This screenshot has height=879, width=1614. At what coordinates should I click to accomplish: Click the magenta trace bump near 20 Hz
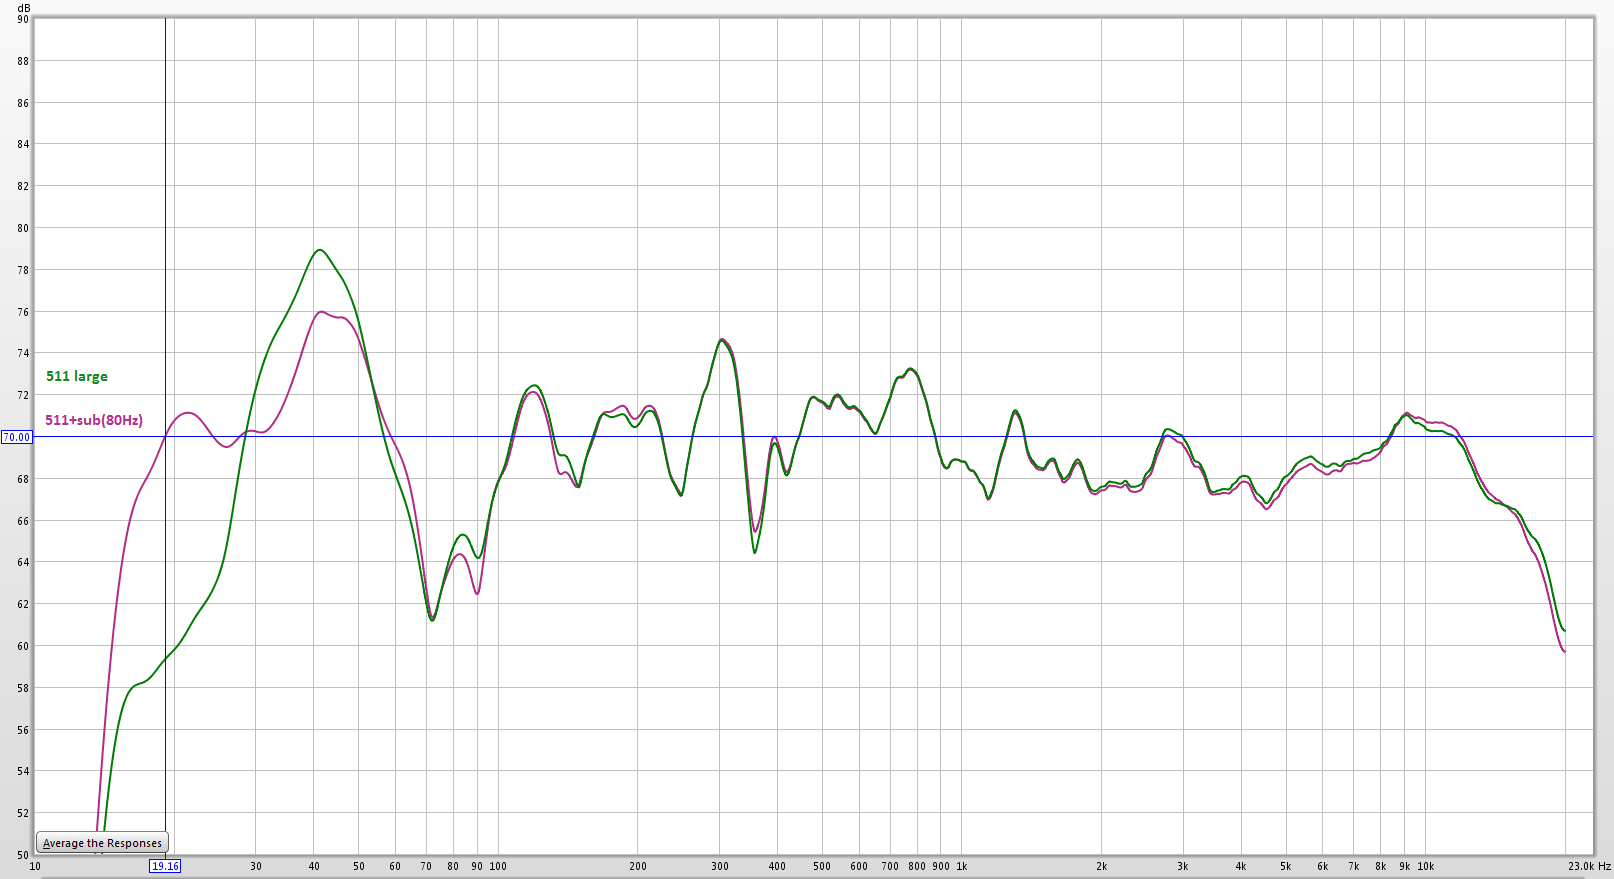(x=187, y=413)
